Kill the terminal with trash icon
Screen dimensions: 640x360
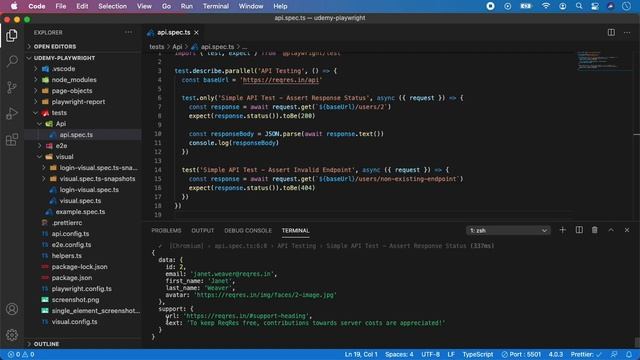point(595,230)
